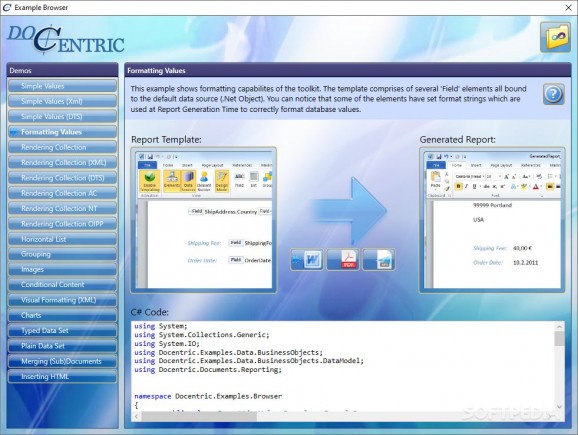This screenshot has width=578, height=435.
Task: Click the Example Browser title bar icon
Action: click(7, 7)
